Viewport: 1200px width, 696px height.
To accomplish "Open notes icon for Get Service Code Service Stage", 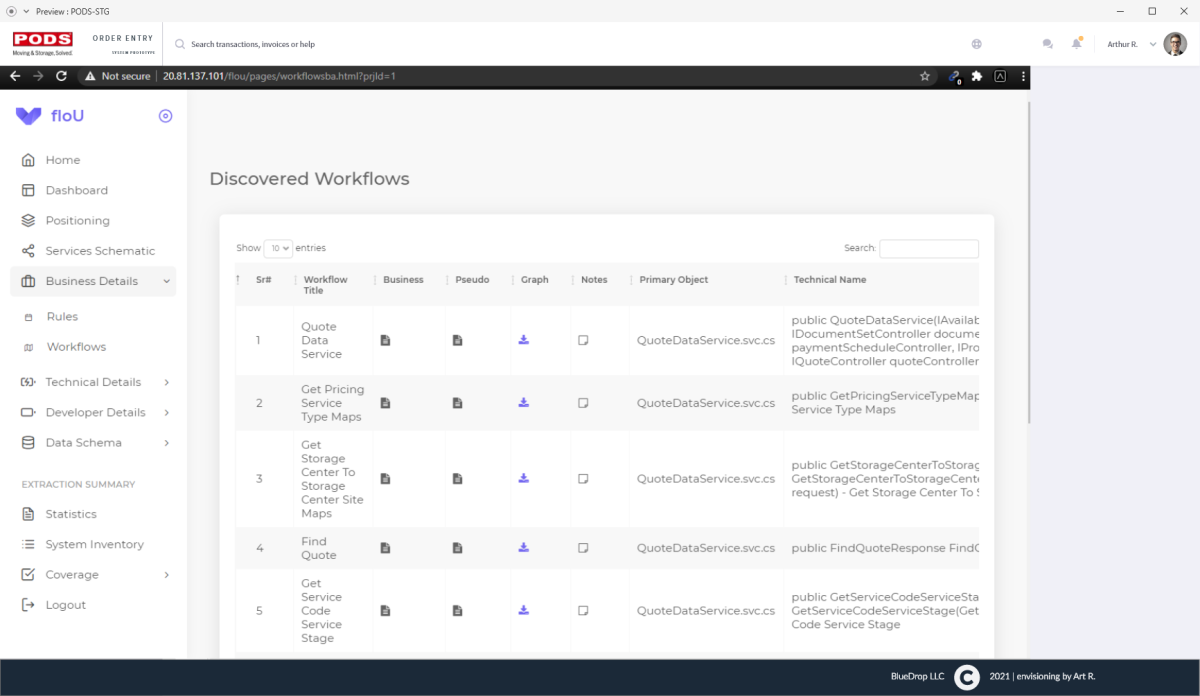I will click(x=583, y=610).
